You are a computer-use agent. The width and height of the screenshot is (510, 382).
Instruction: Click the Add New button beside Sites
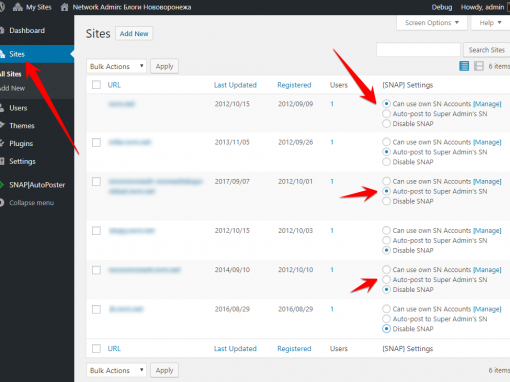point(134,33)
